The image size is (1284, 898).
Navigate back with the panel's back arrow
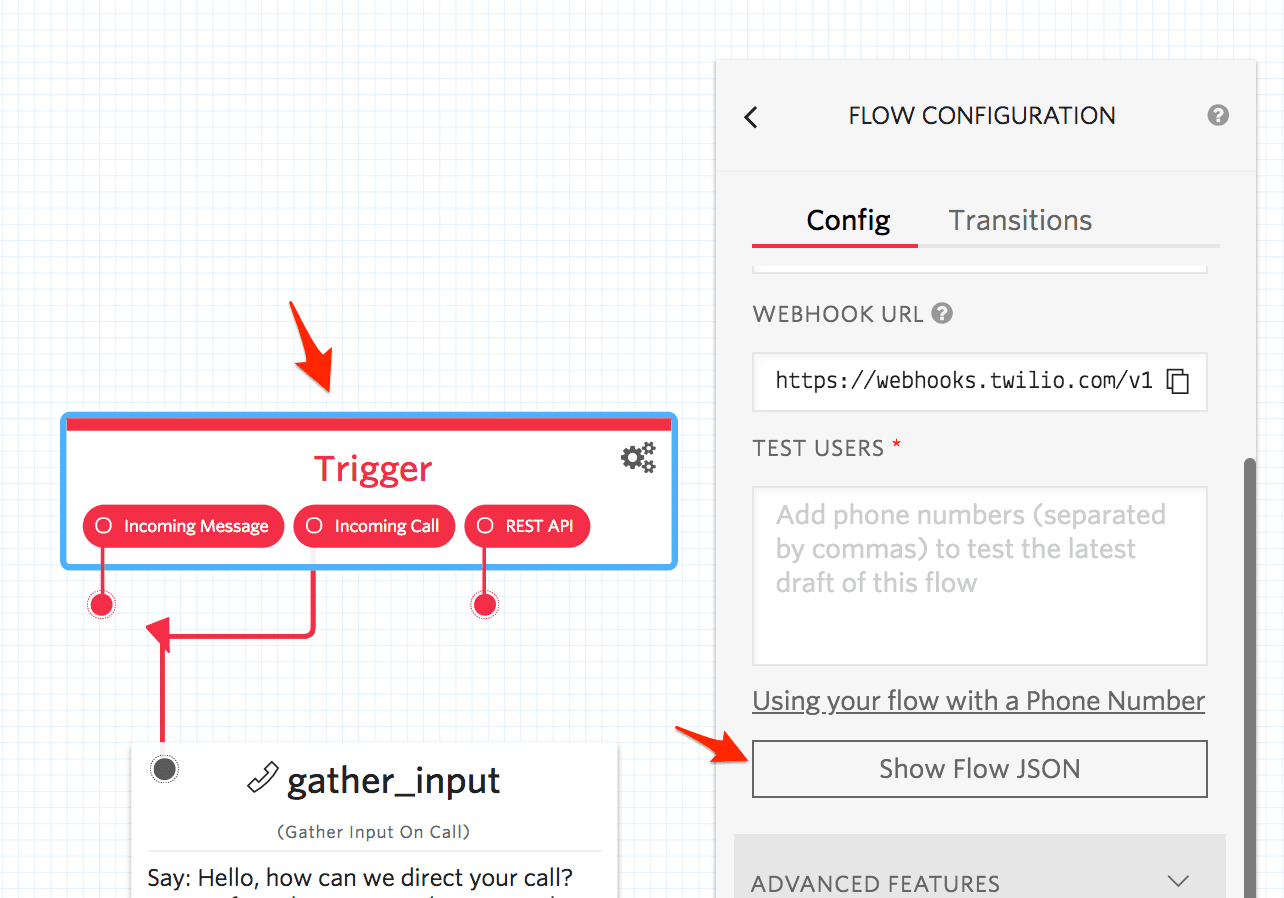[x=750, y=117]
